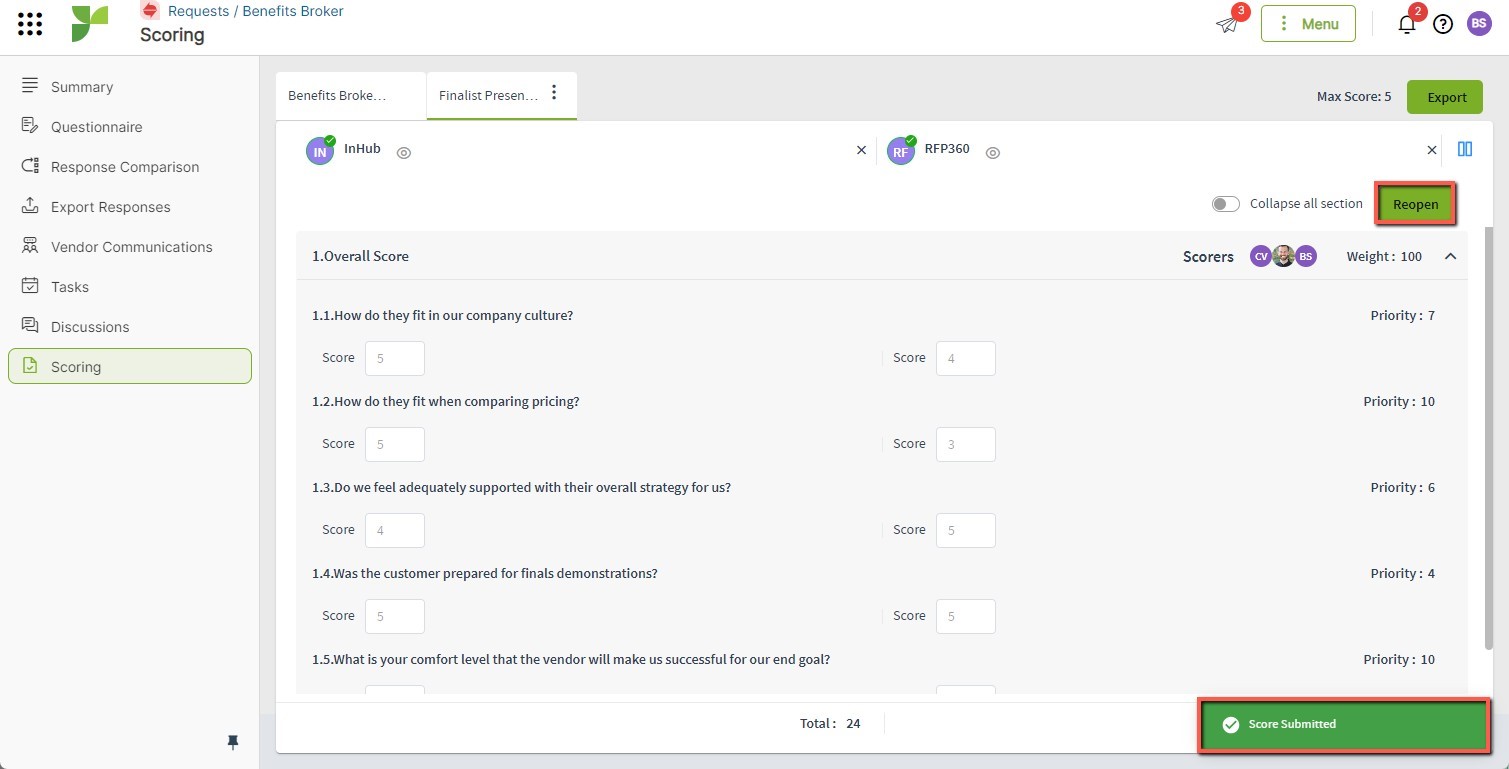This screenshot has height=769, width=1509.
Task: Click the RFP360 score field for question 1.3
Action: tap(966, 530)
